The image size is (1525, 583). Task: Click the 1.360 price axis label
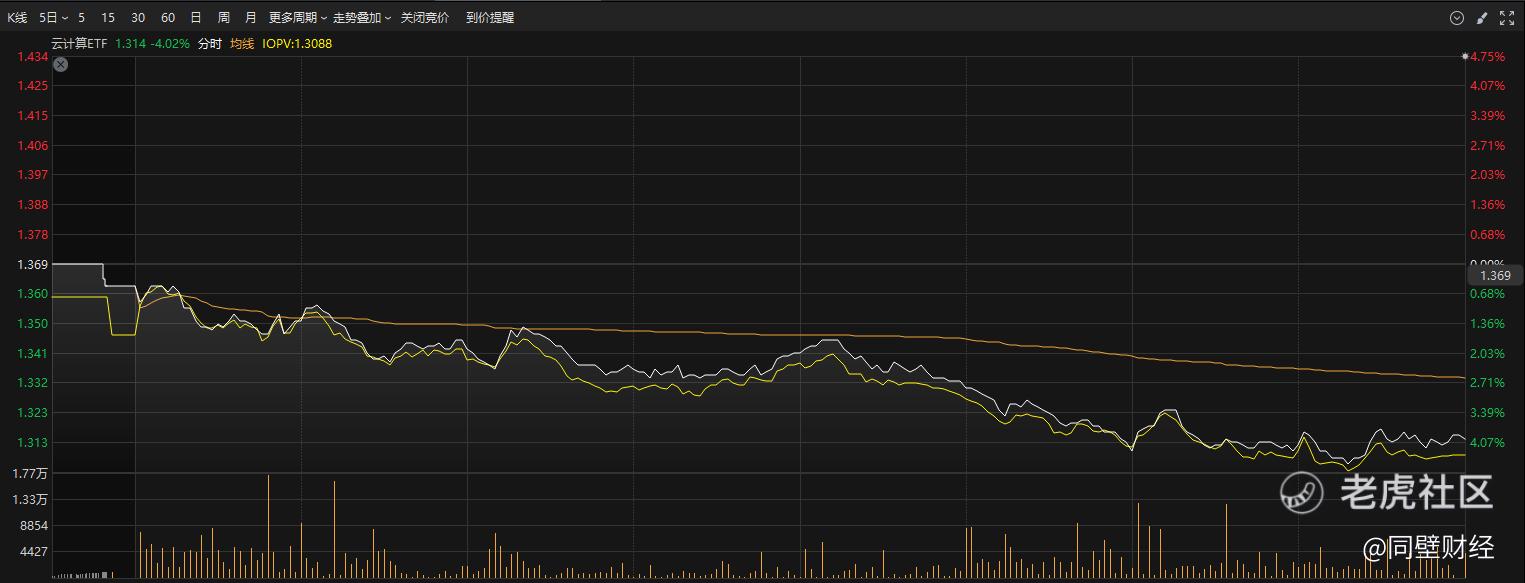point(33,294)
